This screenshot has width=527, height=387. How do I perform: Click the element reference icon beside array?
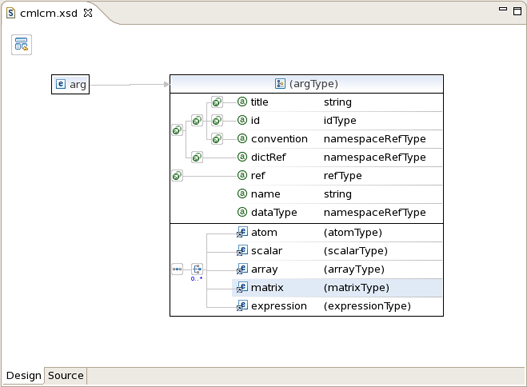point(242,269)
